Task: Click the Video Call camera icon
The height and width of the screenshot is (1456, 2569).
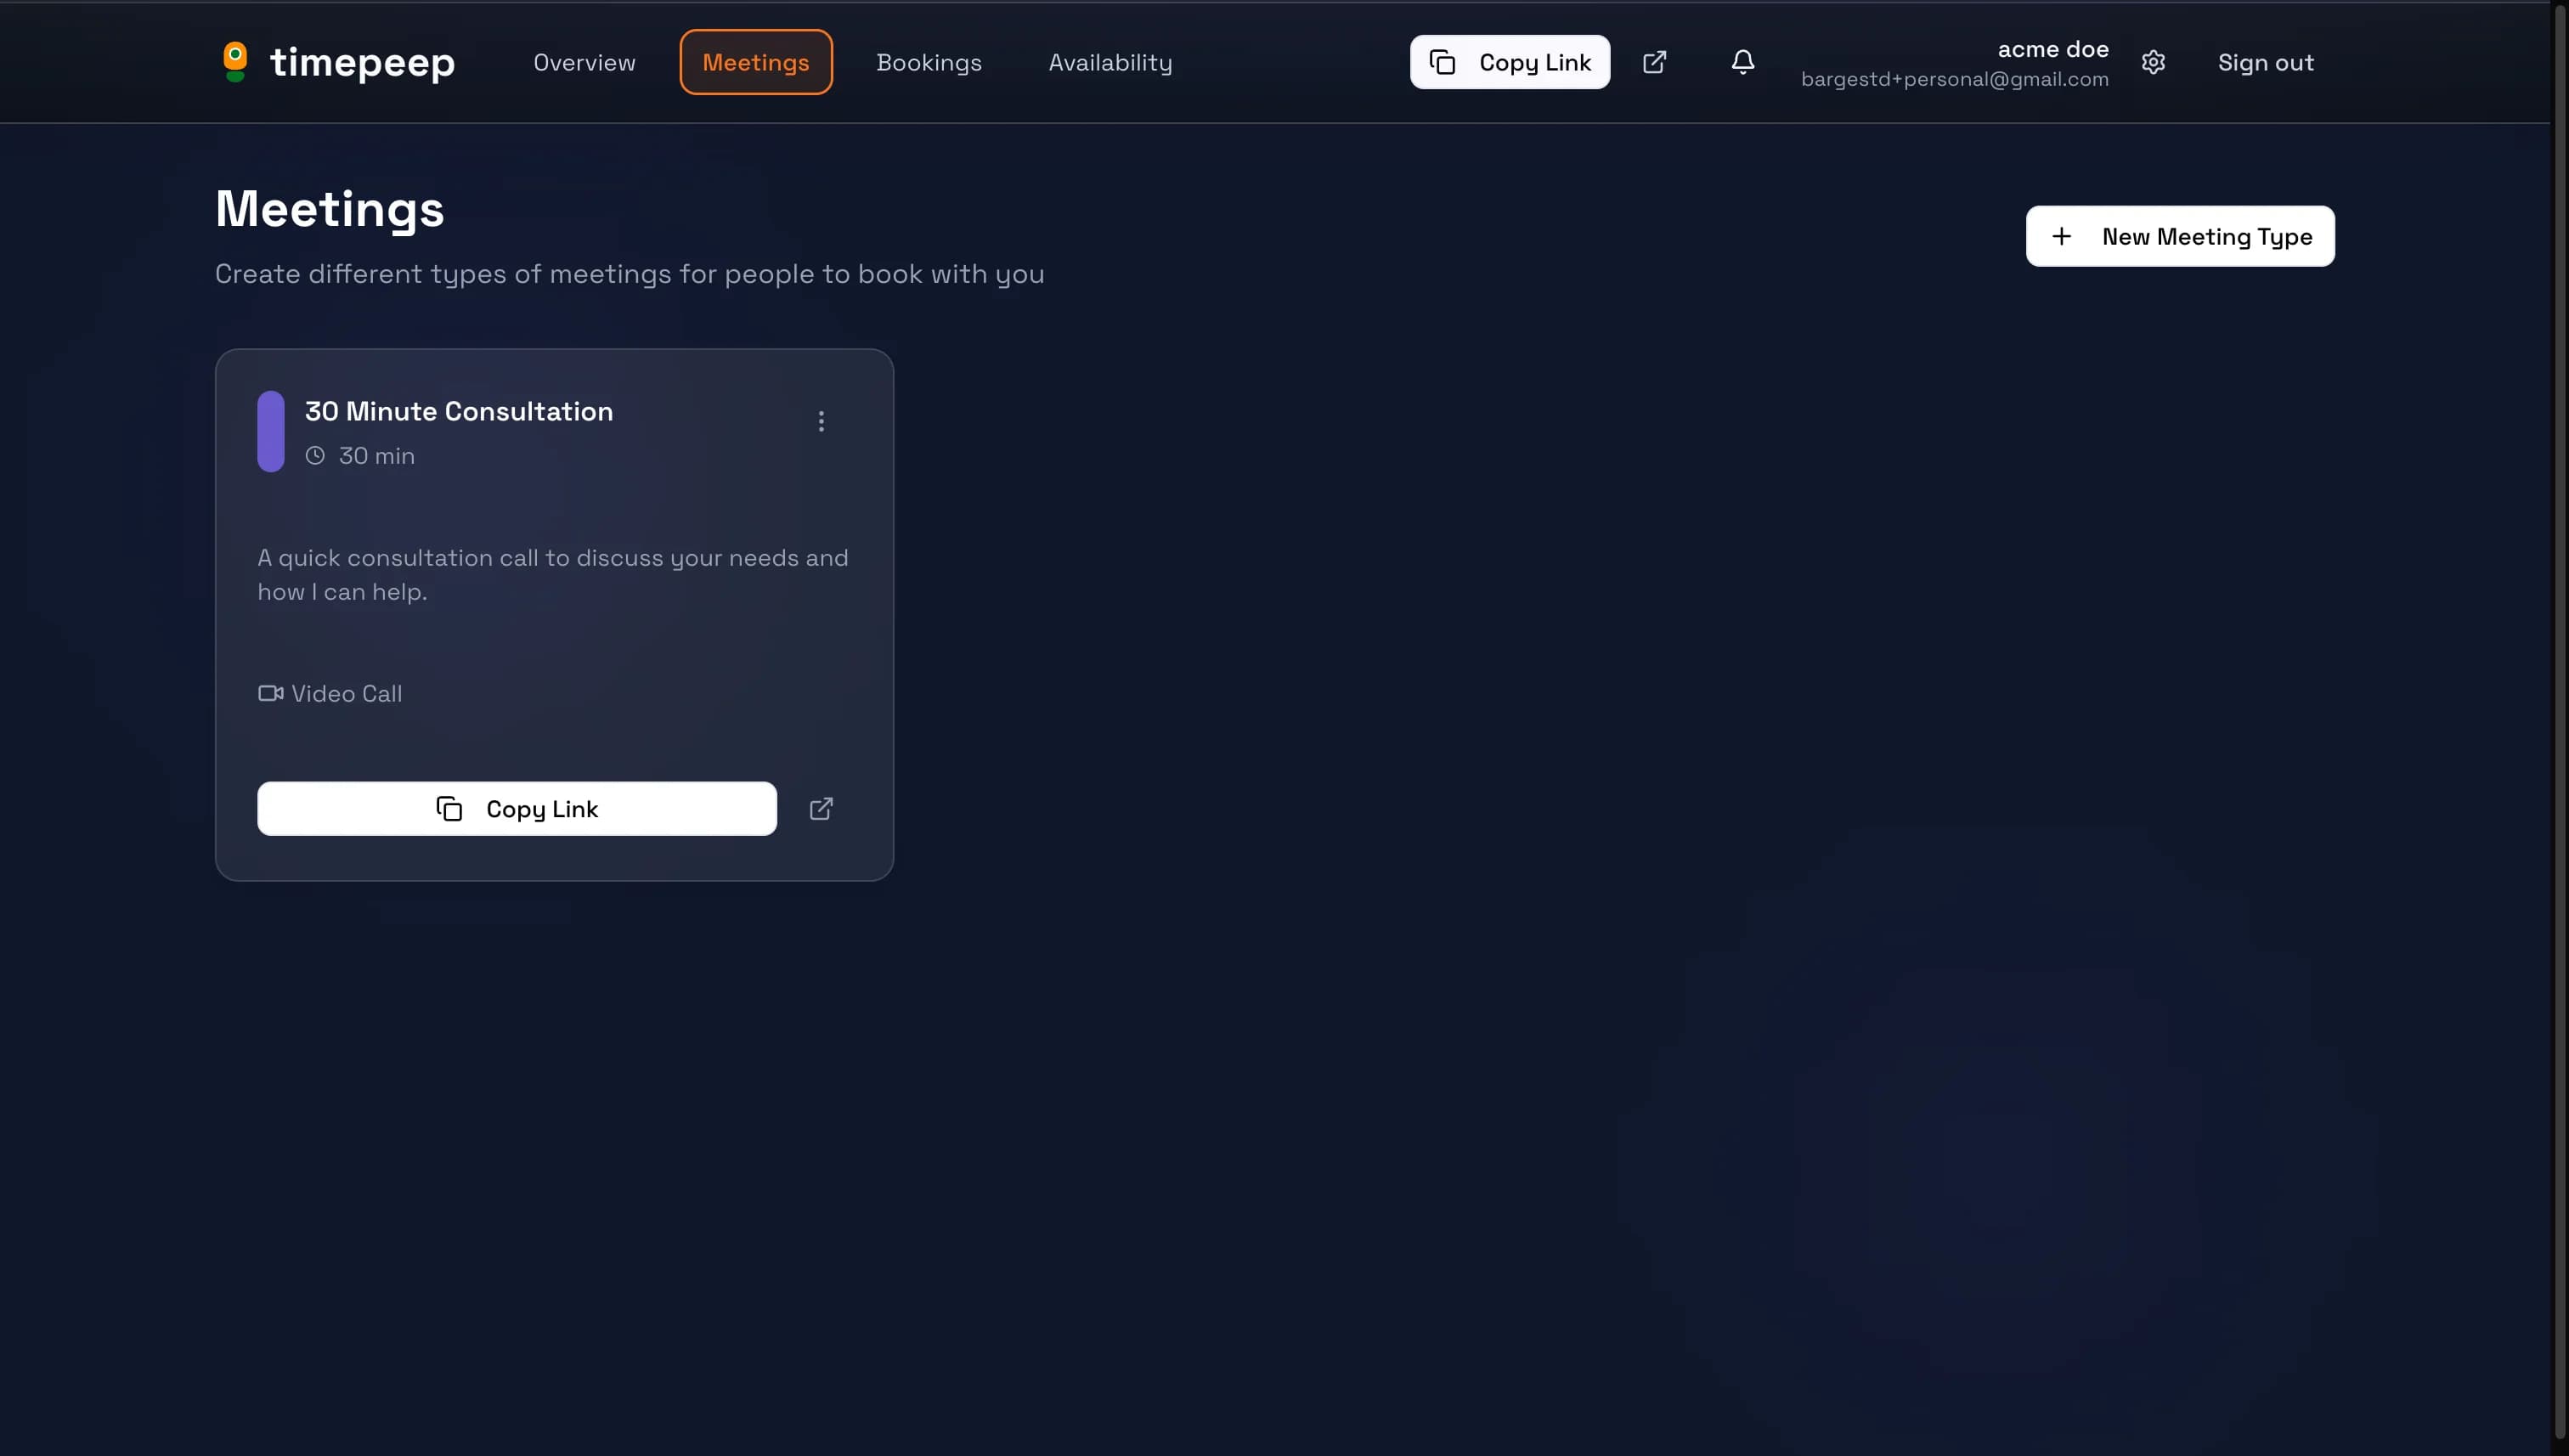Action: click(270, 693)
